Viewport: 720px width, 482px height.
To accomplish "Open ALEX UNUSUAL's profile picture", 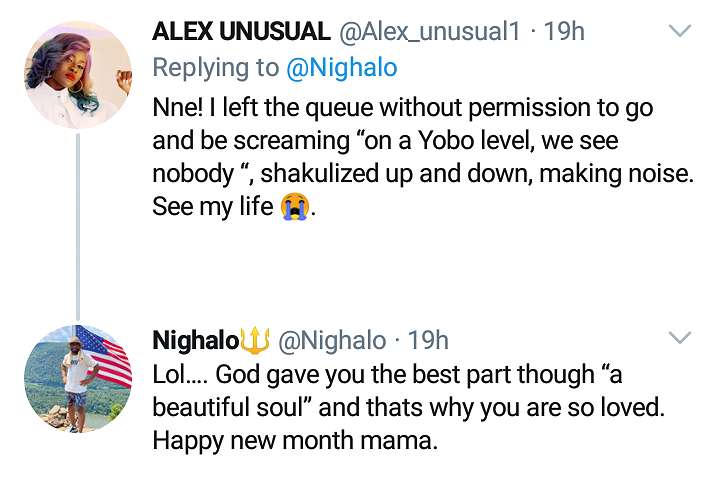I will [78, 75].
